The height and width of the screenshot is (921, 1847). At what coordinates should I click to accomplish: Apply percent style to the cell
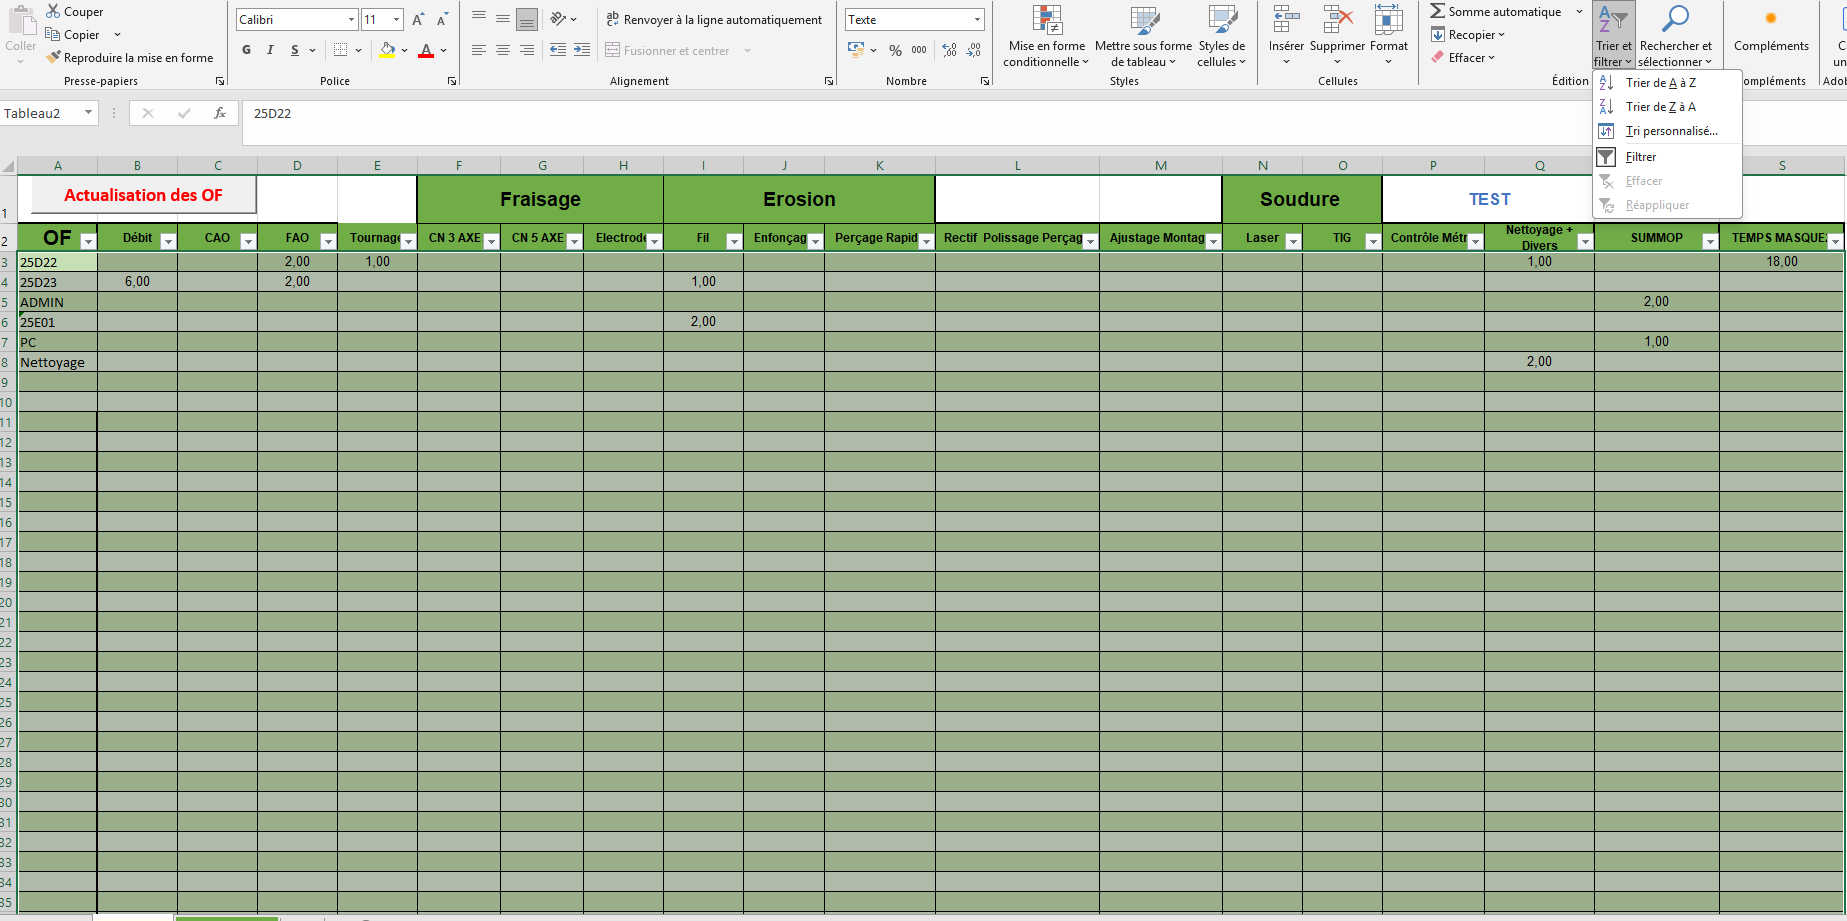pyautogui.click(x=895, y=50)
